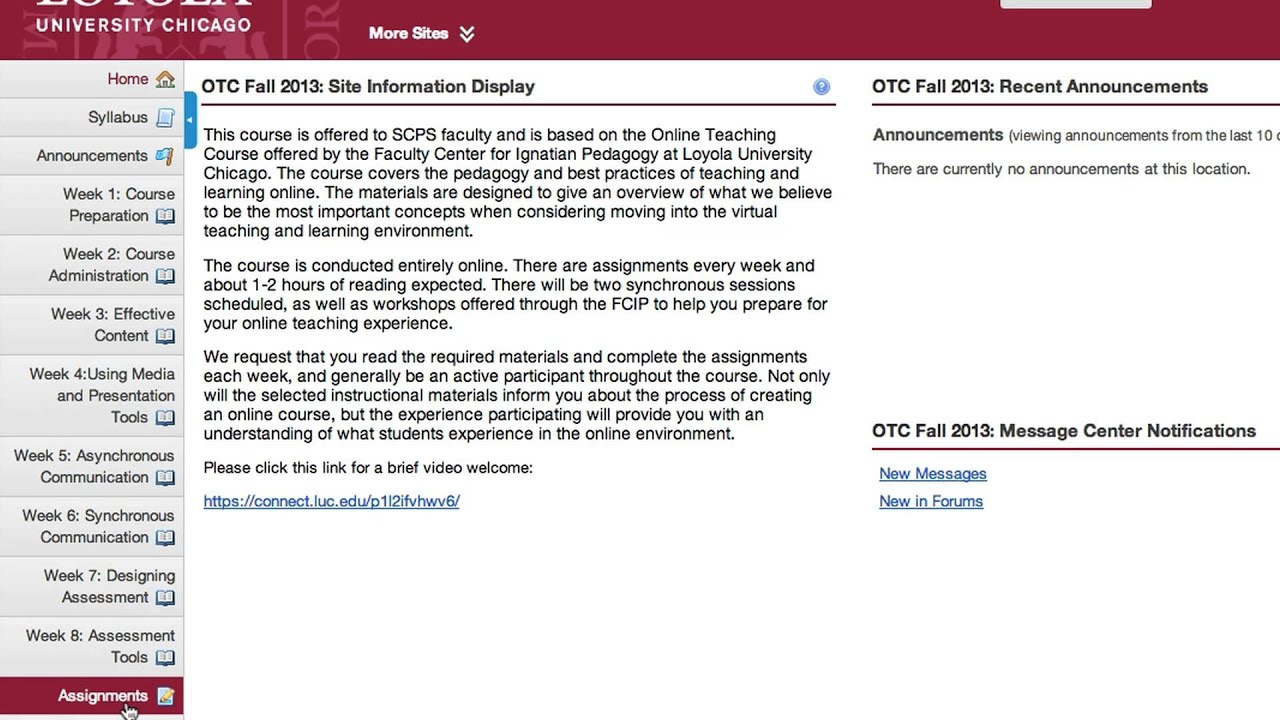Screen dimensions: 1280x720
Task: Open the New in Forums link
Action: [x=931, y=501]
